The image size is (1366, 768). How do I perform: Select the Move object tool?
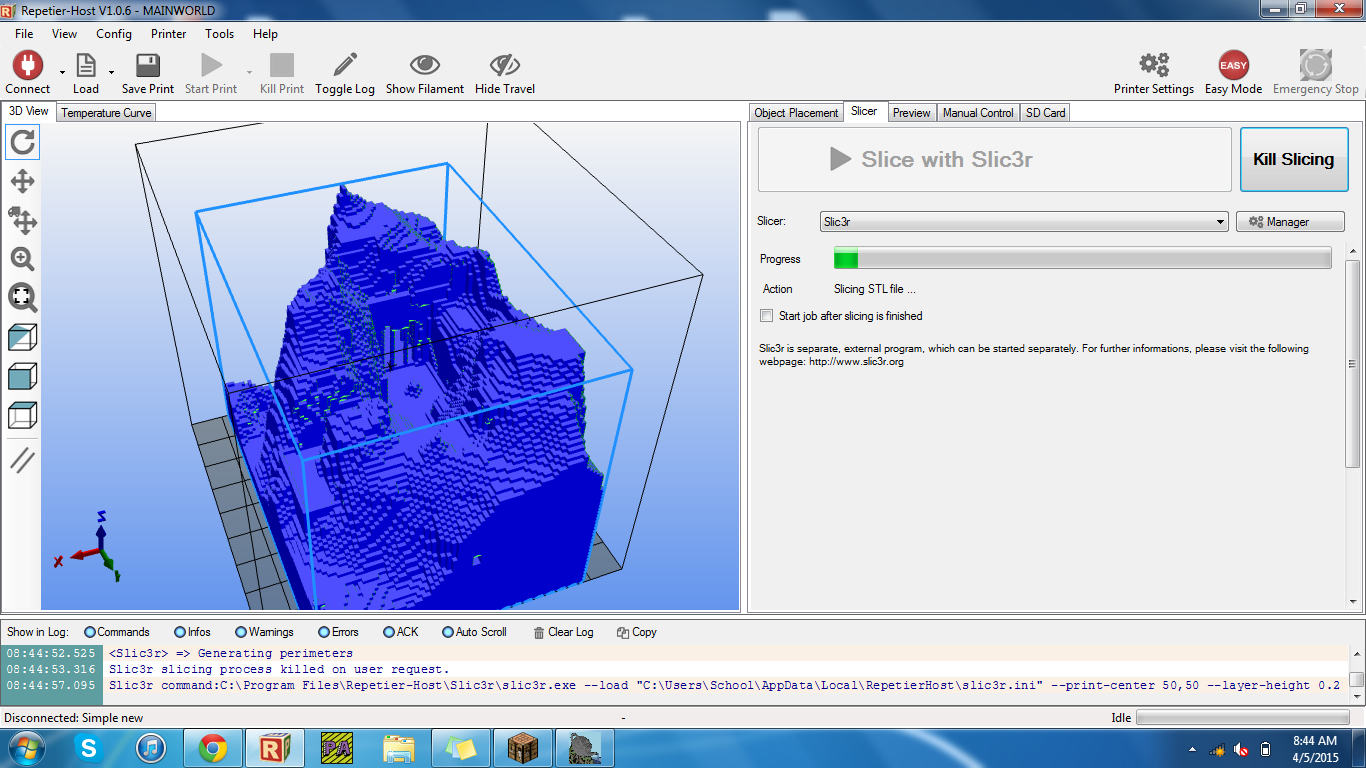22,220
